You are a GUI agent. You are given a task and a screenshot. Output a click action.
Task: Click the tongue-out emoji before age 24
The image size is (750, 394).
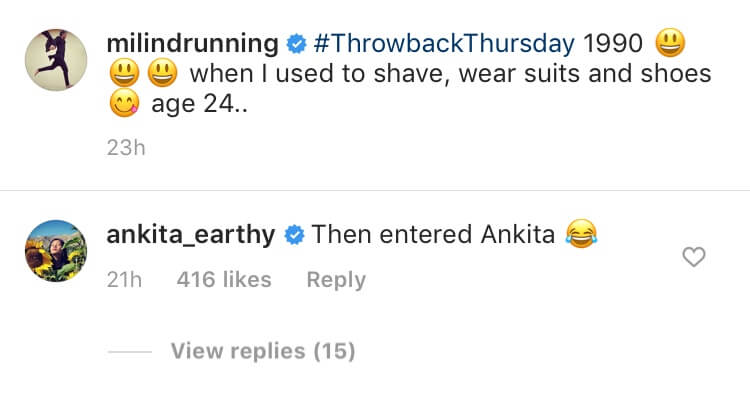coord(124,103)
